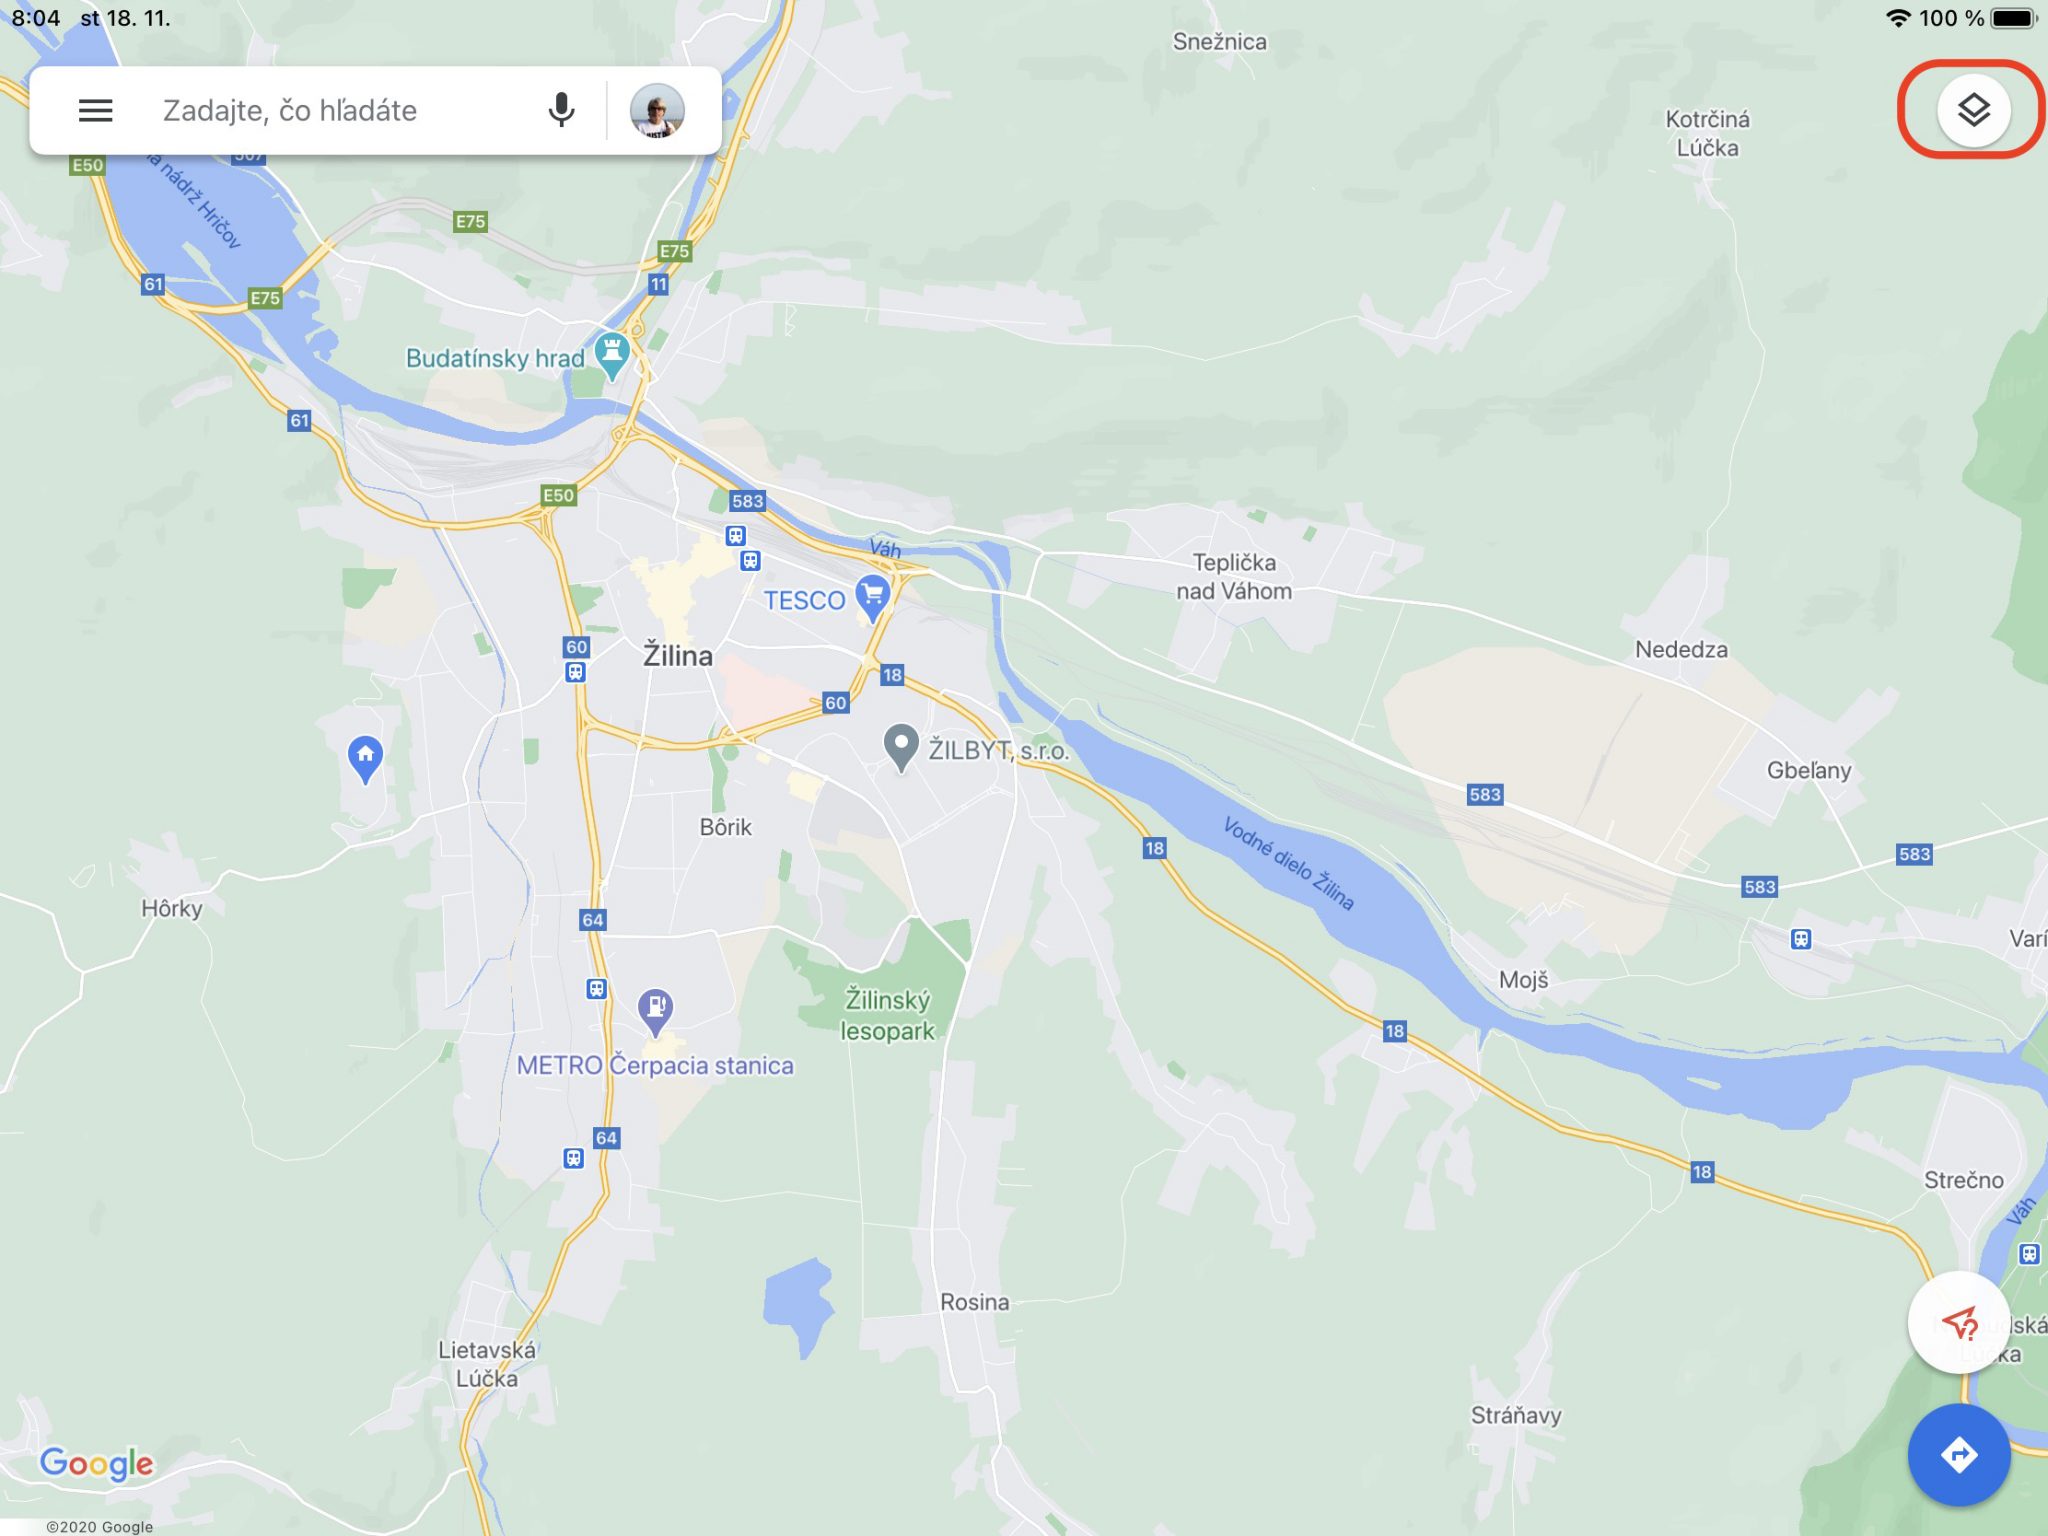Tap the Google logo
The height and width of the screenshot is (1536, 2048).
point(96,1463)
